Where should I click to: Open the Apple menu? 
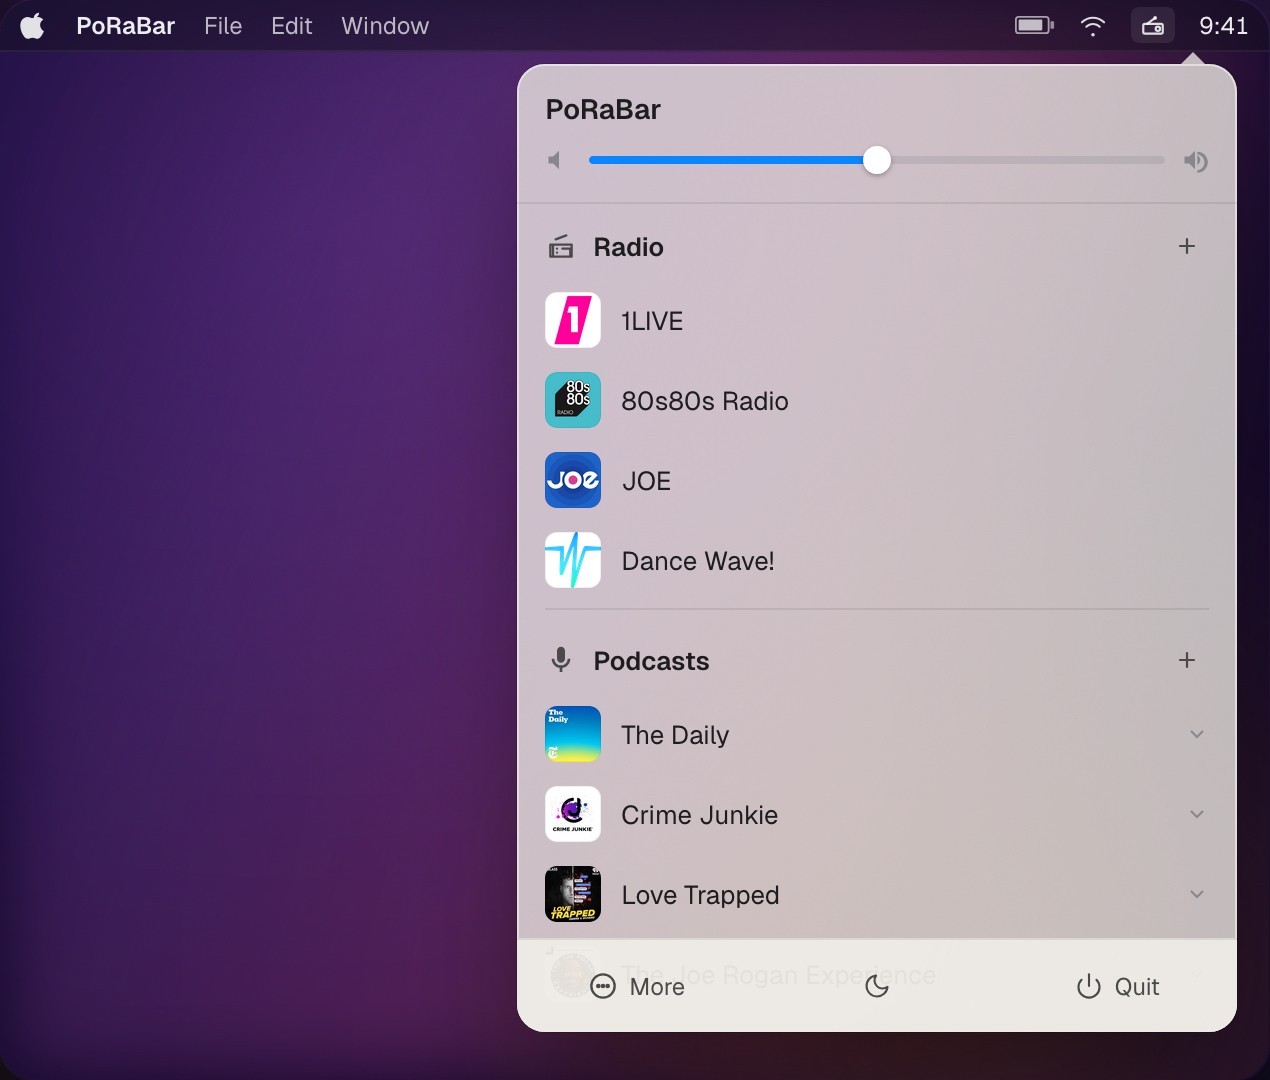33,26
